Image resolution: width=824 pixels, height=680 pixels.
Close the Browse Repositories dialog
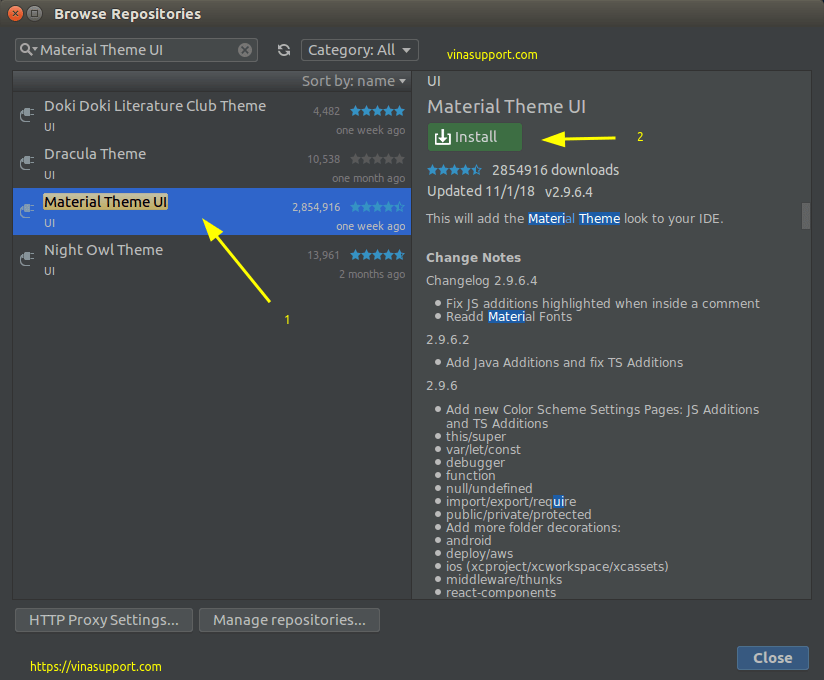click(x=772, y=657)
